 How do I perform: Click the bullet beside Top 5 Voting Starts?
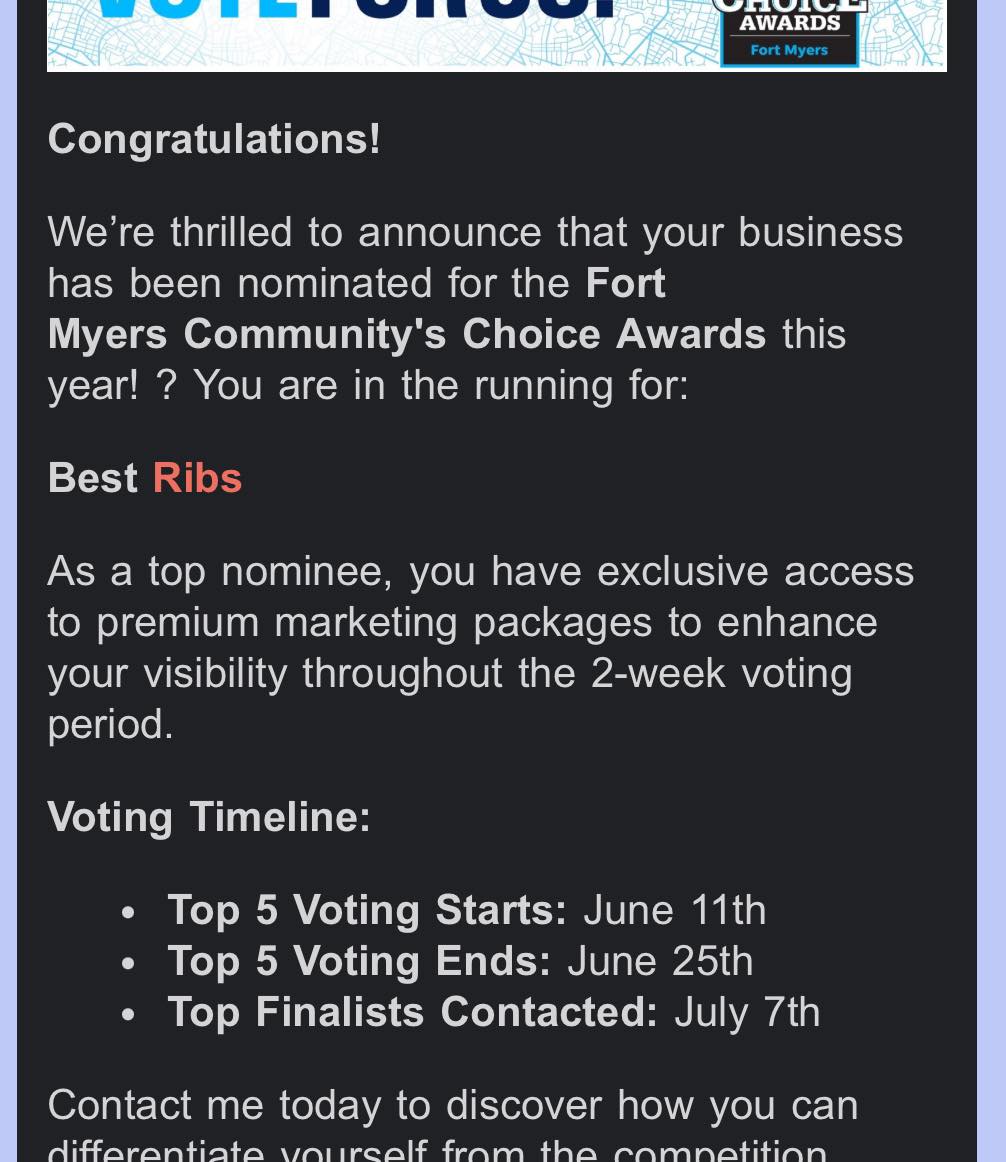click(x=128, y=913)
